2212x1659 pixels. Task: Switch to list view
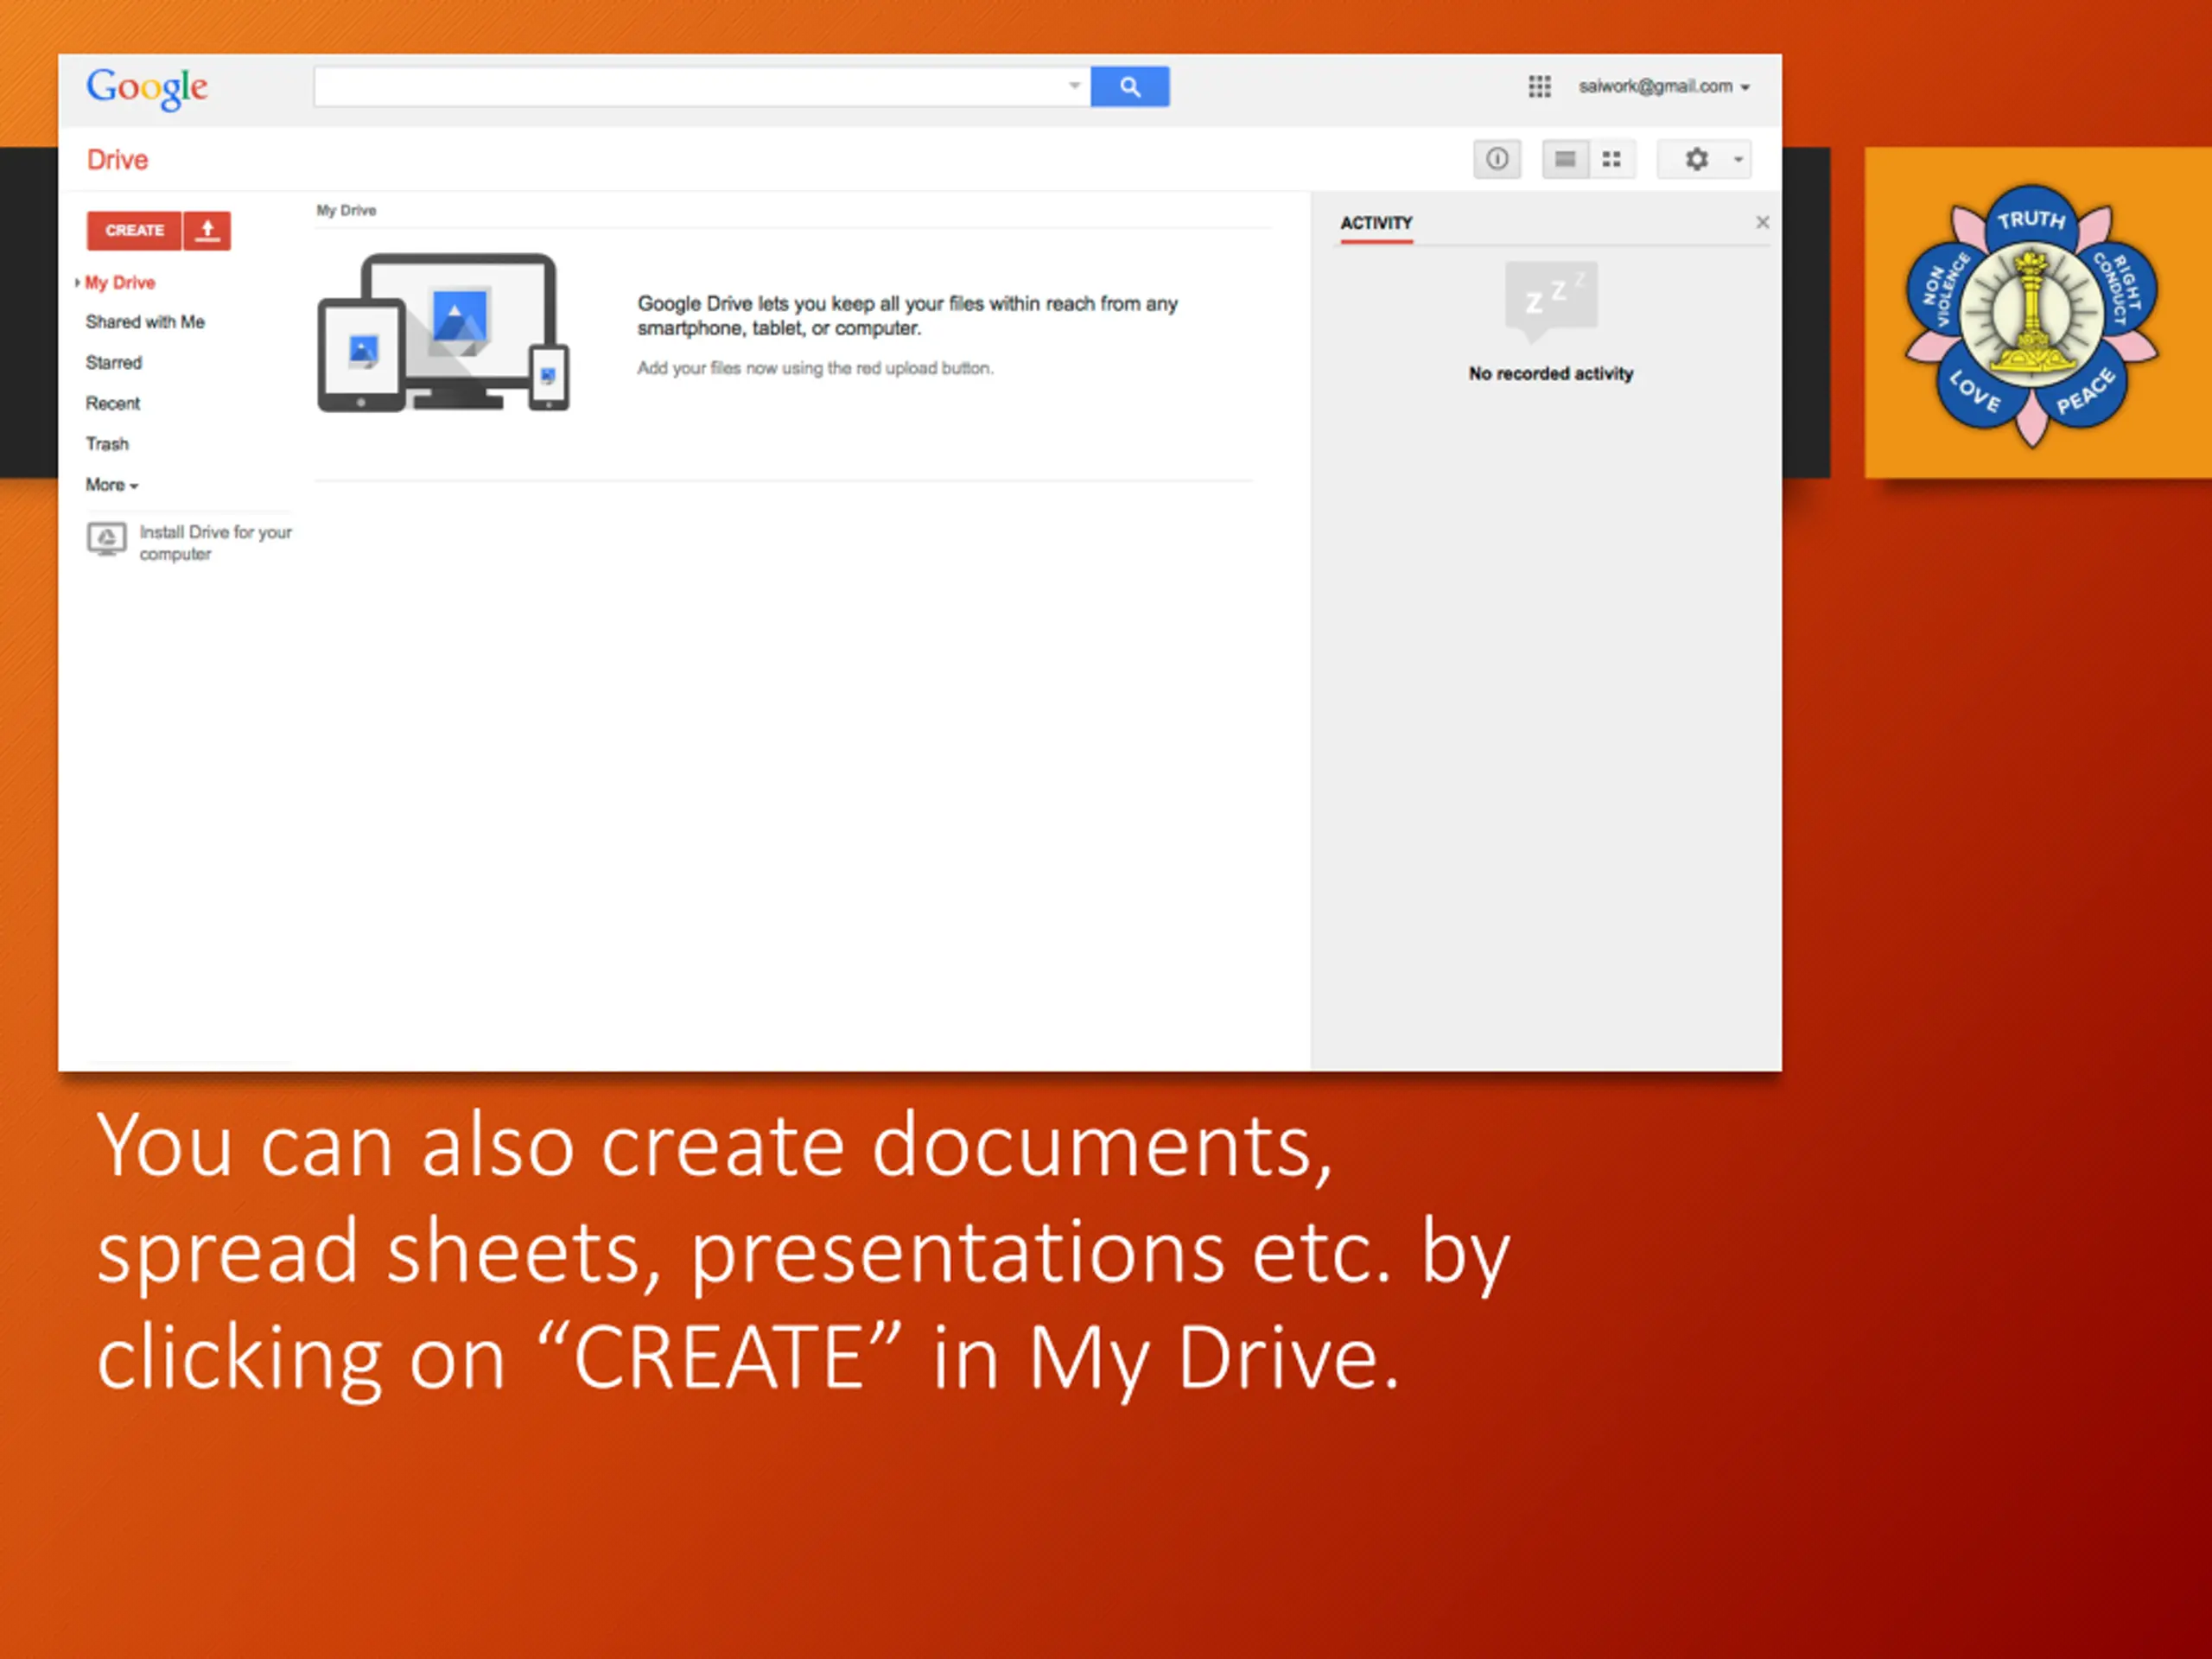(1565, 159)
